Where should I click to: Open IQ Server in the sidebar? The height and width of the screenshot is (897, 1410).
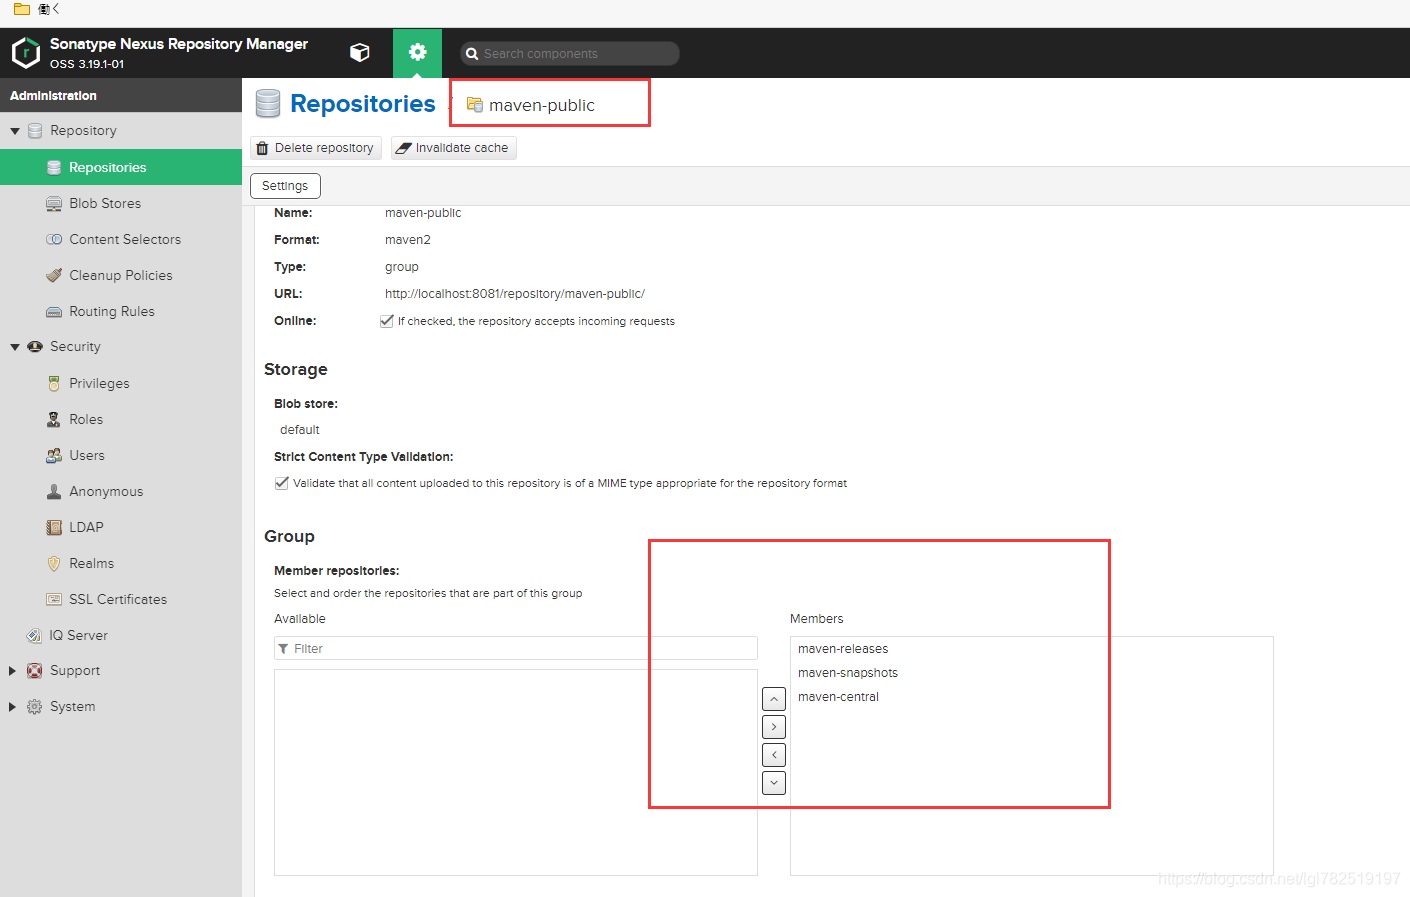121,635
